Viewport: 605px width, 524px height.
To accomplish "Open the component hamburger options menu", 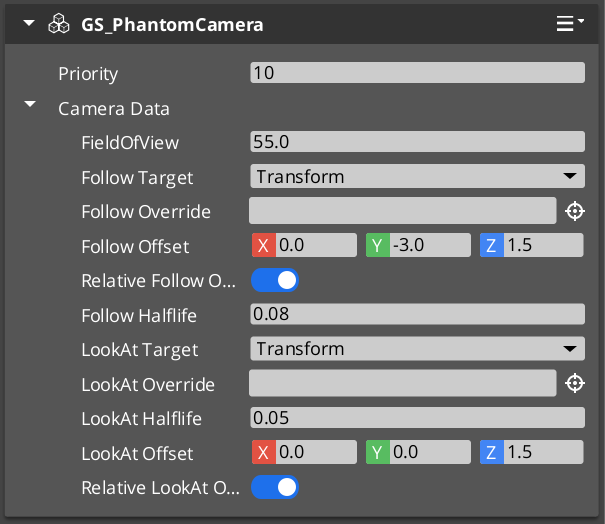I will [x=569, y=24].
